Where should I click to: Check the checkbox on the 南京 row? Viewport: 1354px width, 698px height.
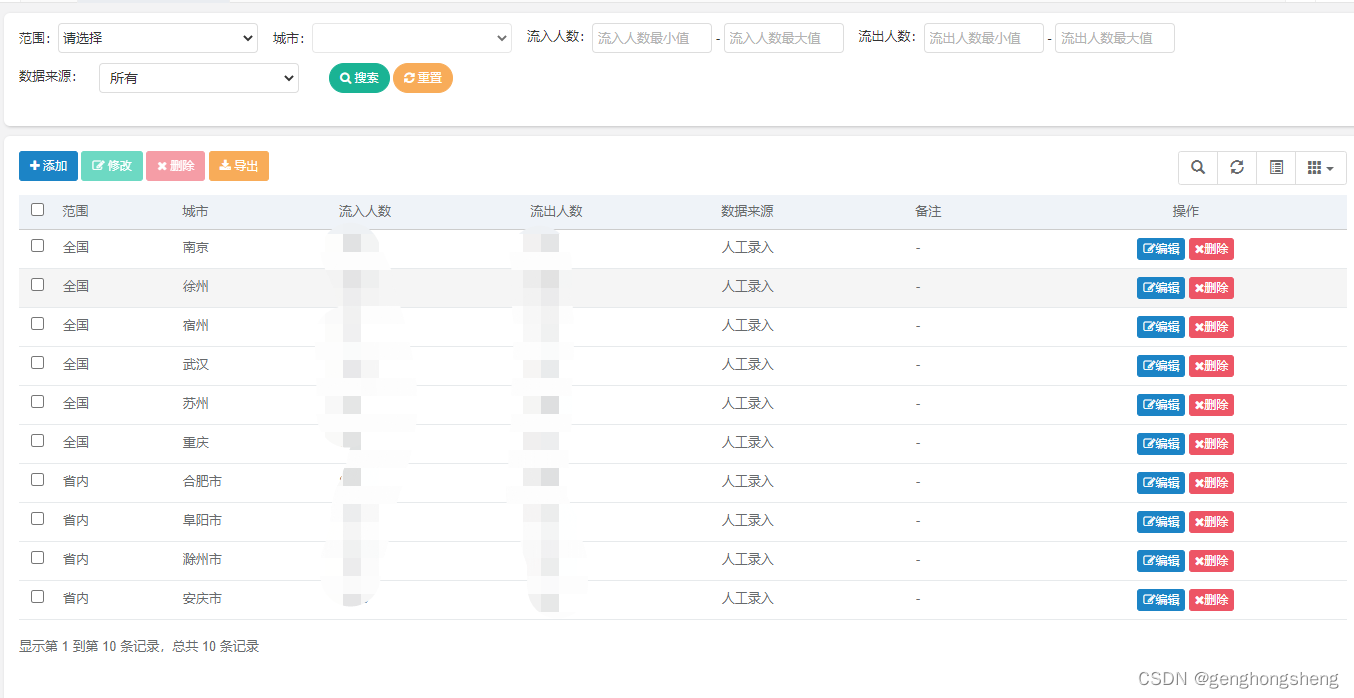pyautogui.click(x=37, y=244)
